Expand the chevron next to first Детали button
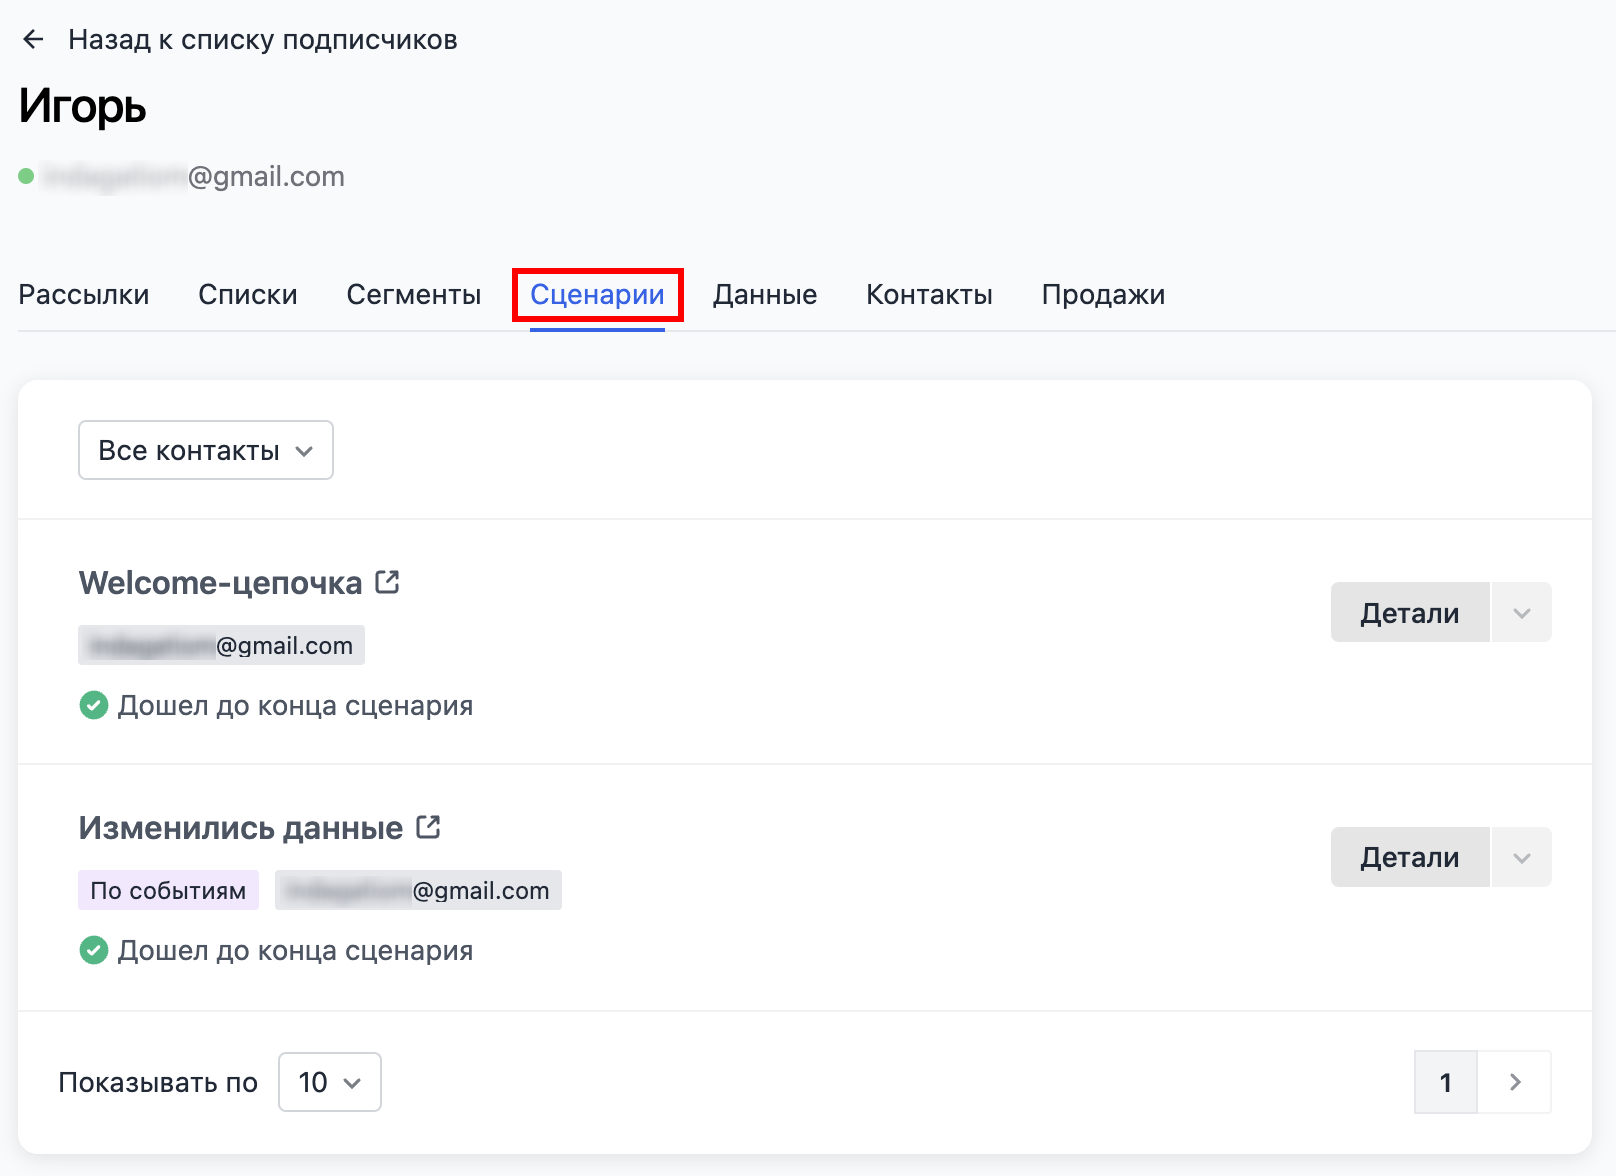The image size is (1616, 1176). click(1520, 612)
